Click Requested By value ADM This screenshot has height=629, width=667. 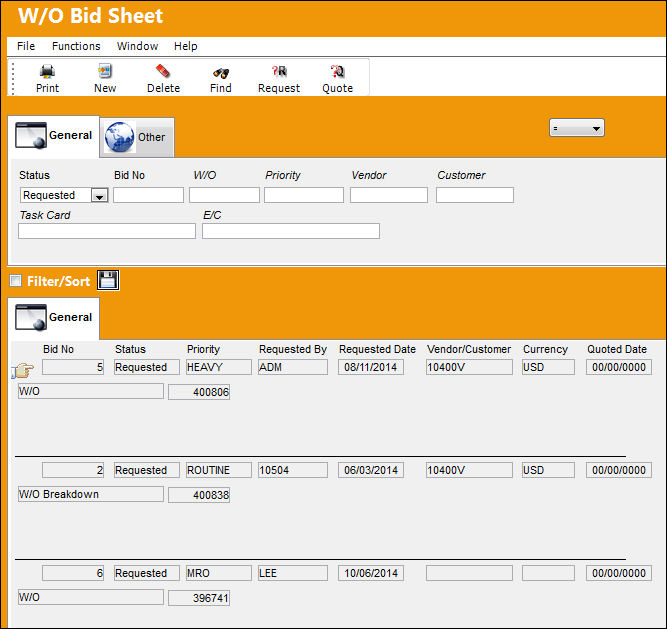pyautogui.click(x=293, y=367)
